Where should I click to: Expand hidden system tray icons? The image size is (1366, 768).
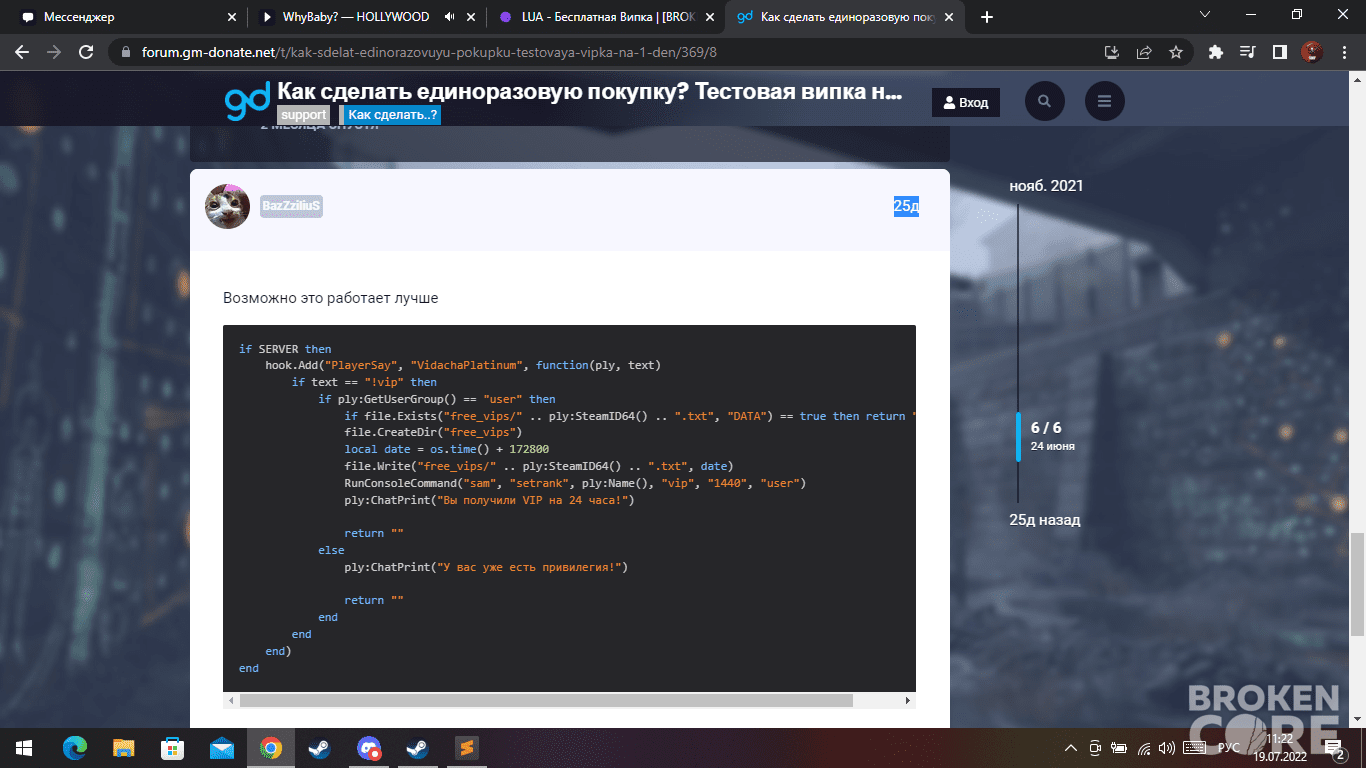click(1071, 747)
